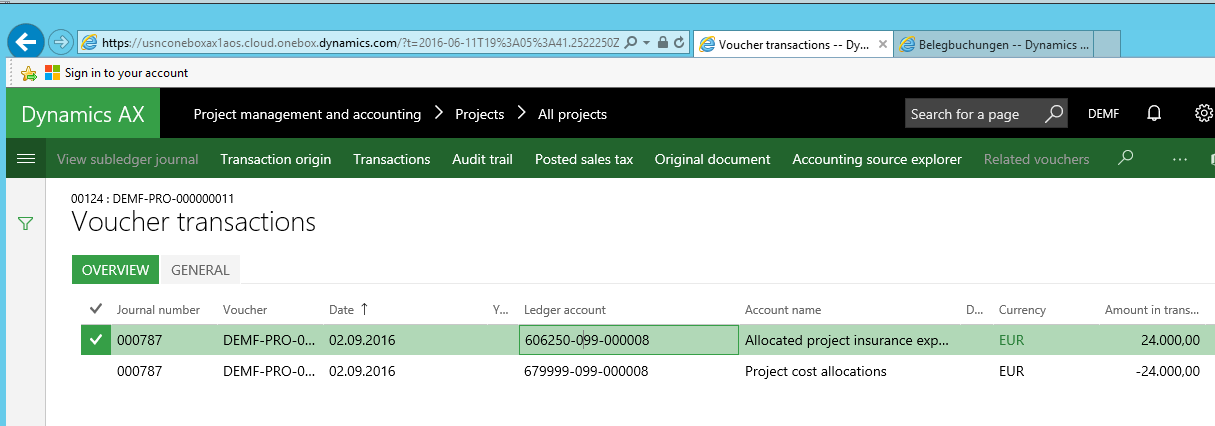Refresh the page in address bar
The width and height of the screenshot is (1215, 426).
[x=679, y=43]
